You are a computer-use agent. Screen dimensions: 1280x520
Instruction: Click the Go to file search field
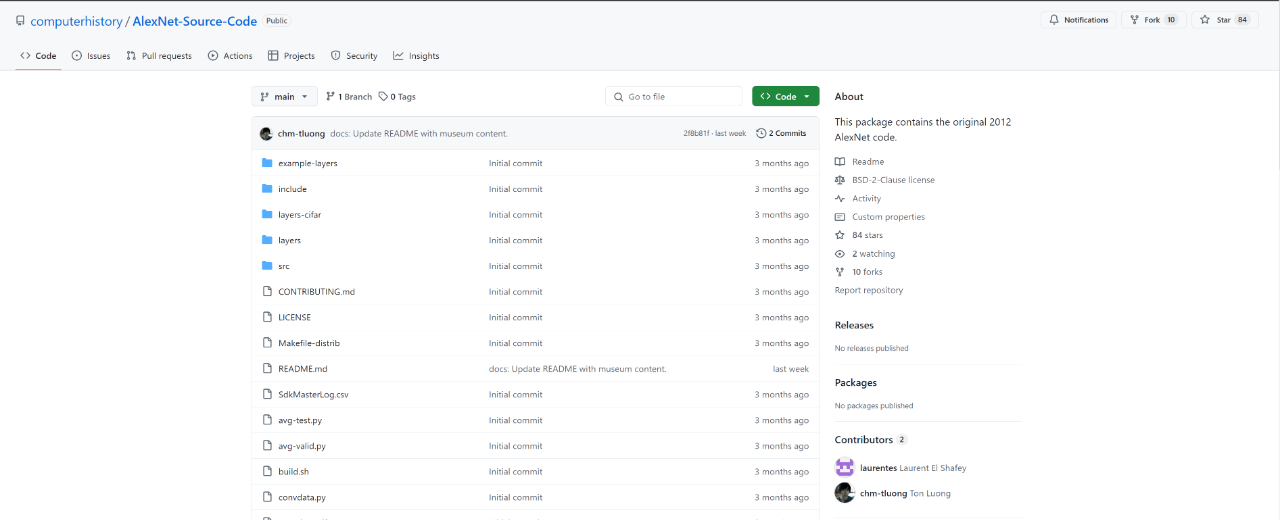(673, 97)
